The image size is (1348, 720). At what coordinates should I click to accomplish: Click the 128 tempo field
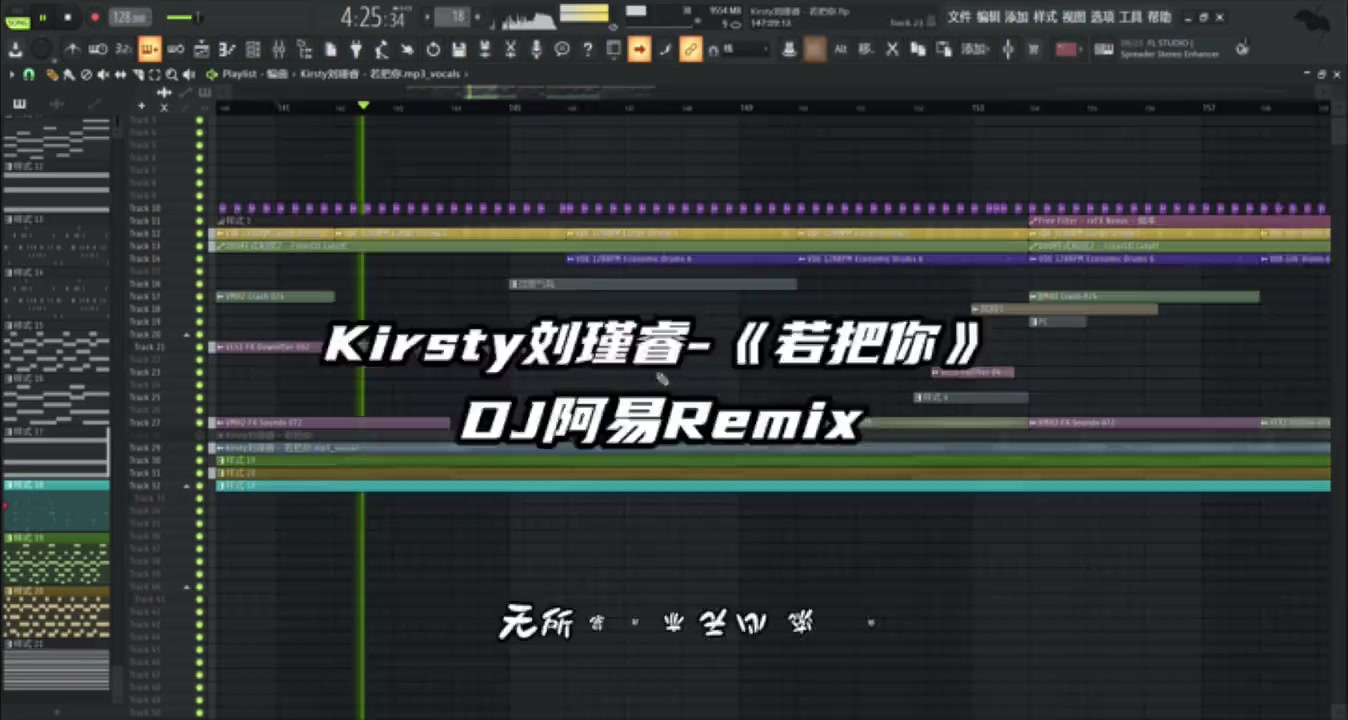[130, 17]
